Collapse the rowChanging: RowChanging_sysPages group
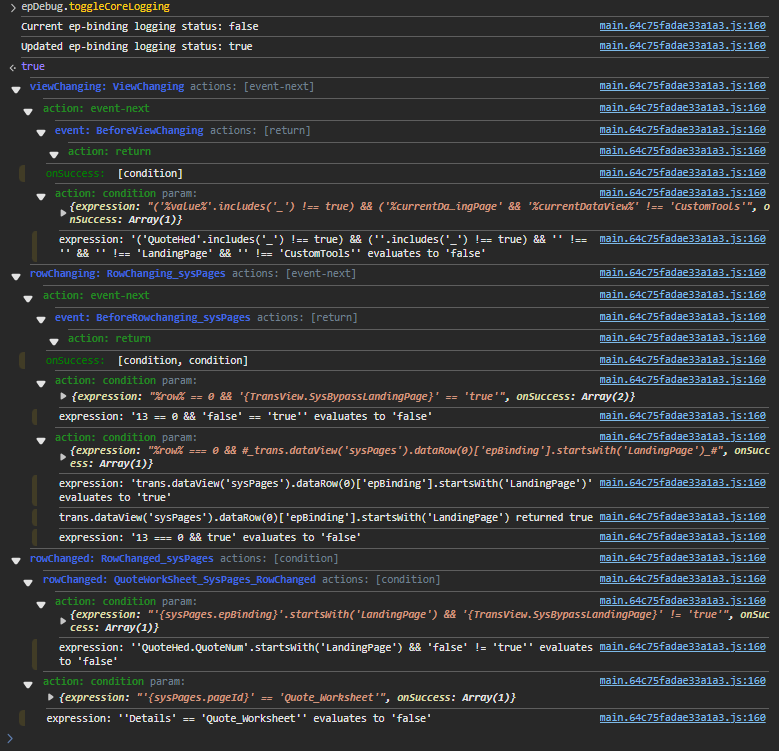 click(16, 277)
